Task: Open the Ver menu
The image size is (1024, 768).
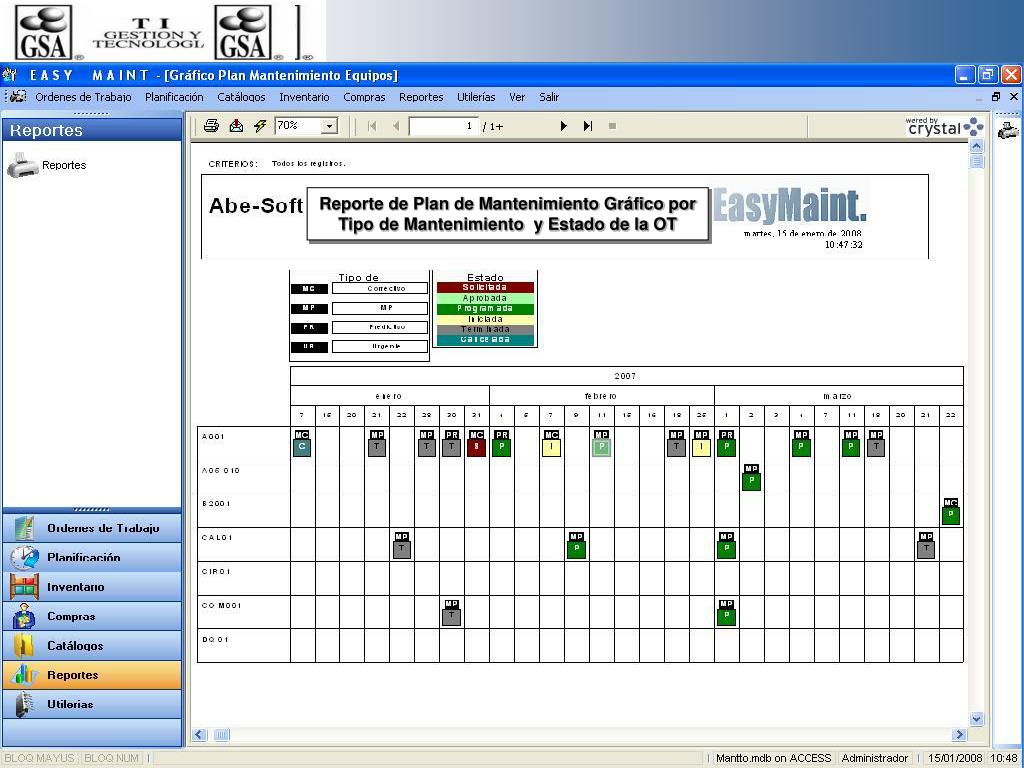Action: [x=517, y=97]
